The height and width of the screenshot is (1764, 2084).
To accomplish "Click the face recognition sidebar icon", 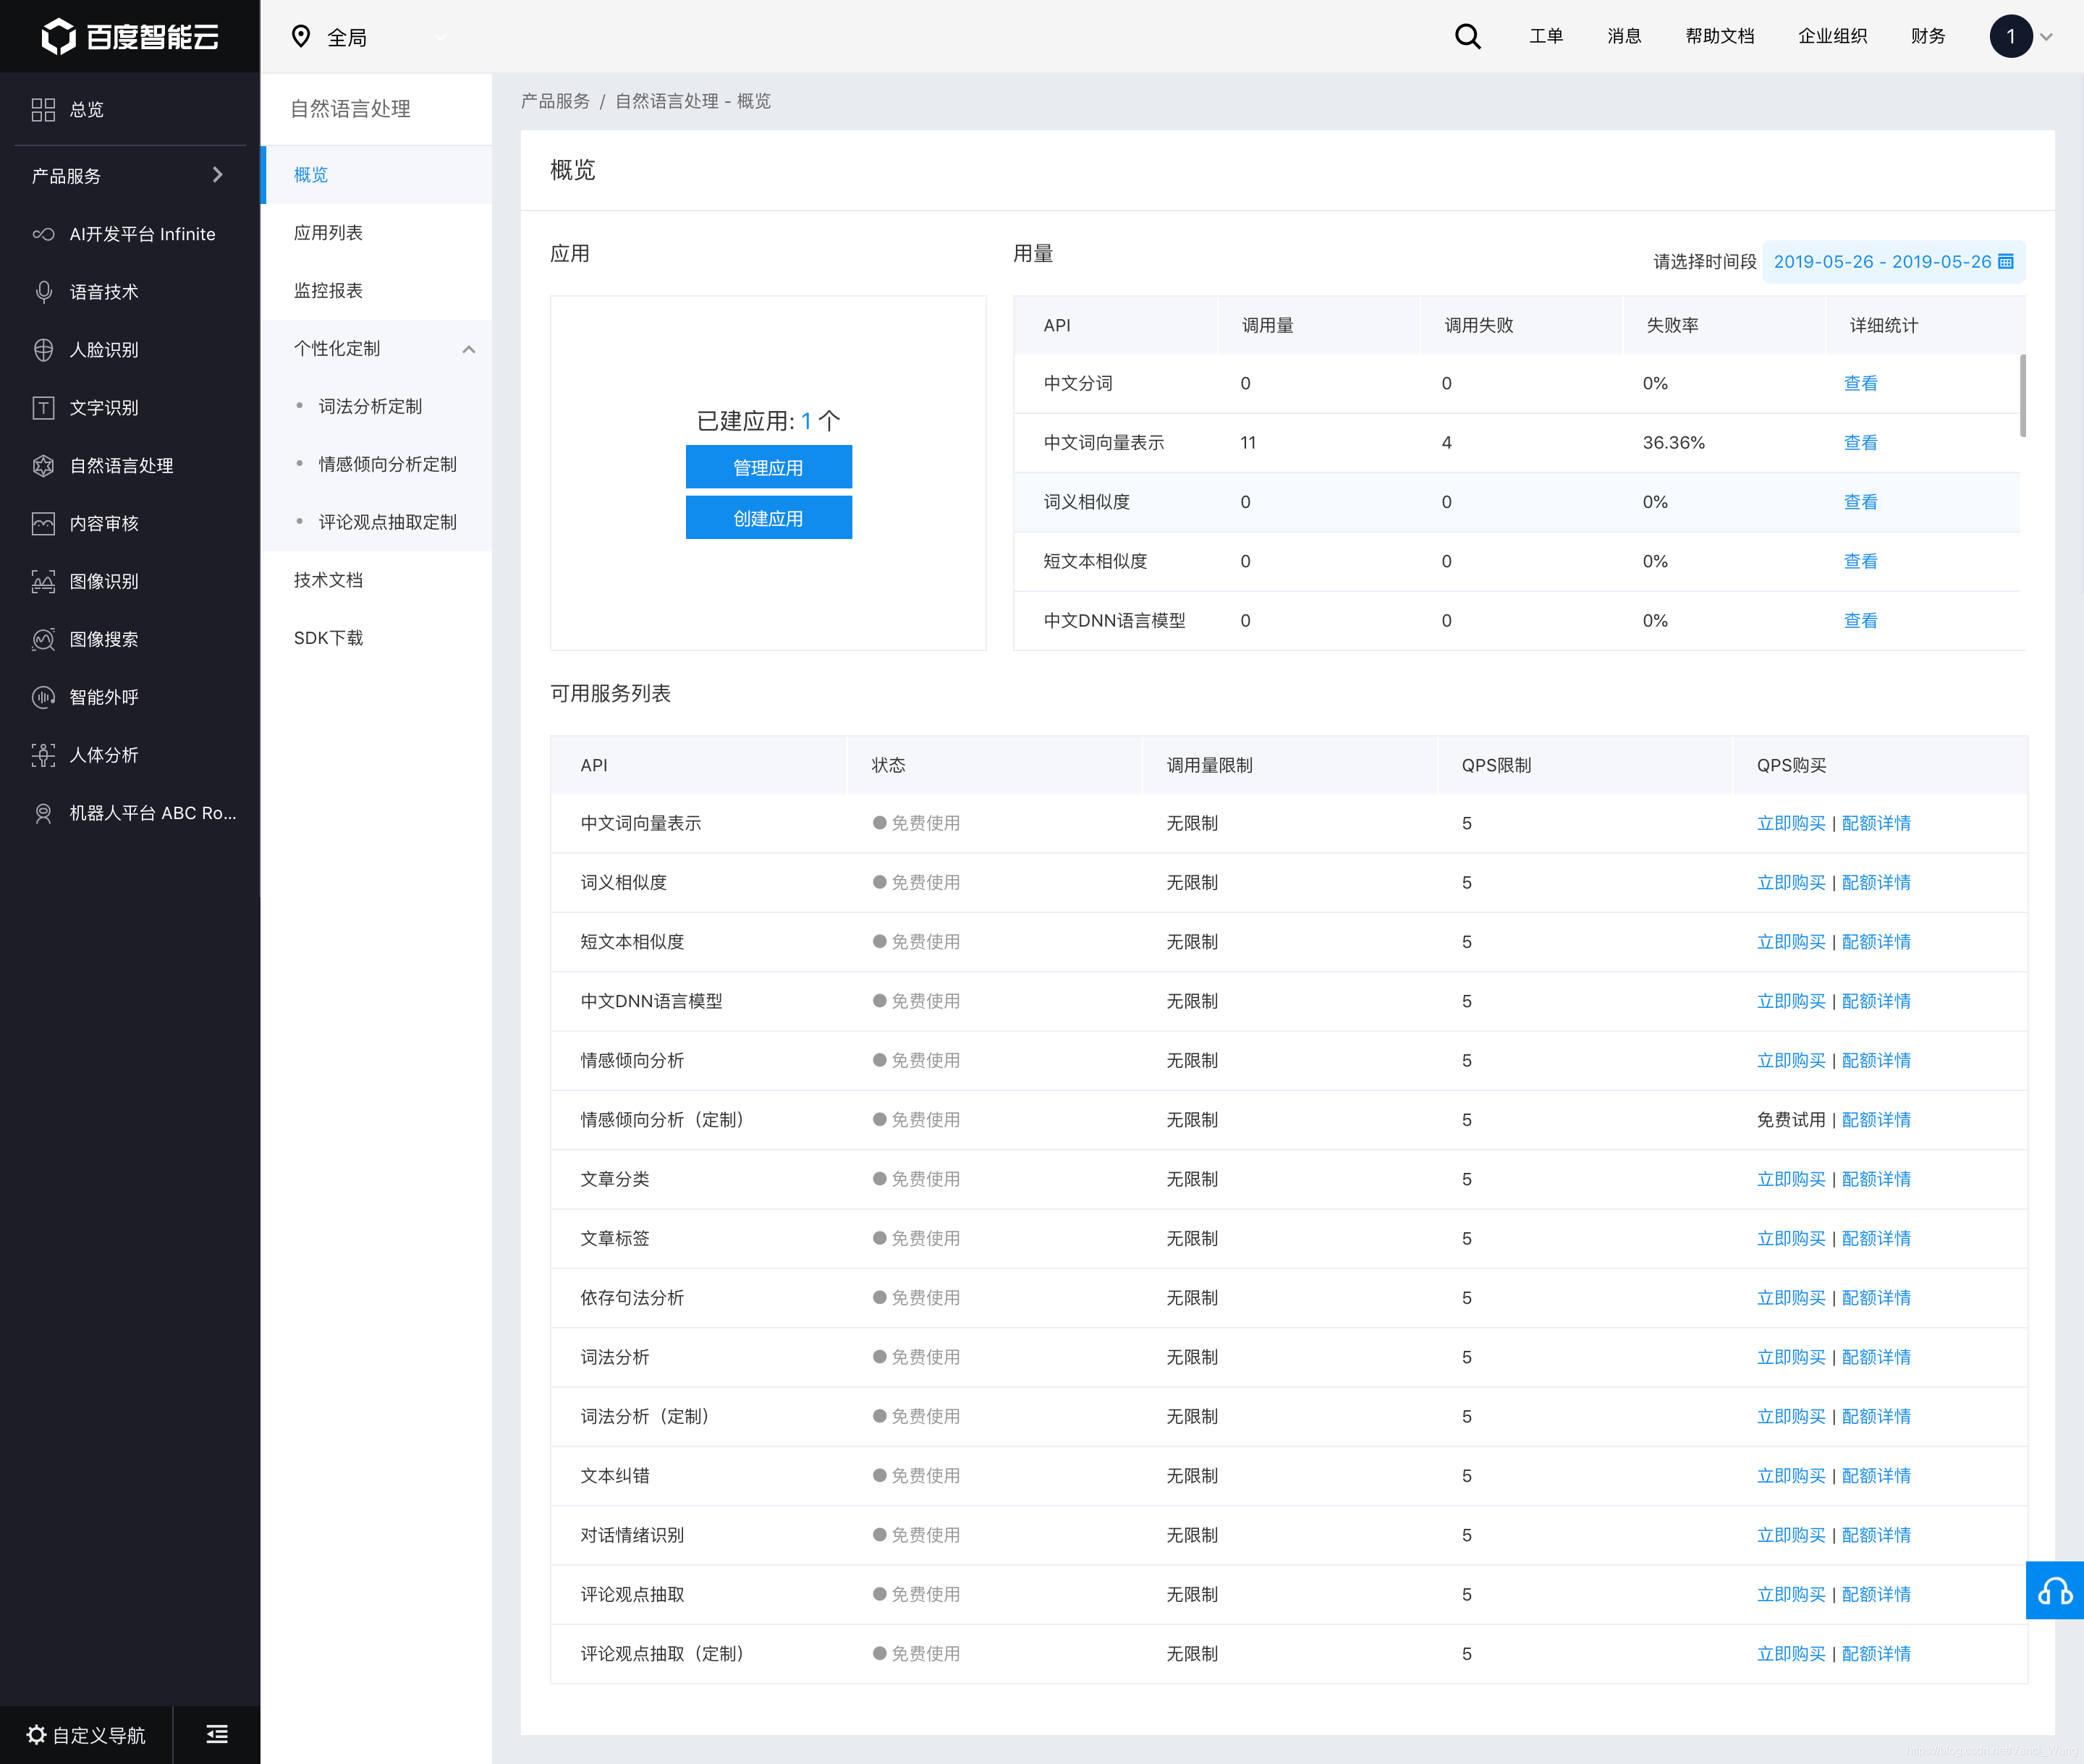I will coord(43,350).
